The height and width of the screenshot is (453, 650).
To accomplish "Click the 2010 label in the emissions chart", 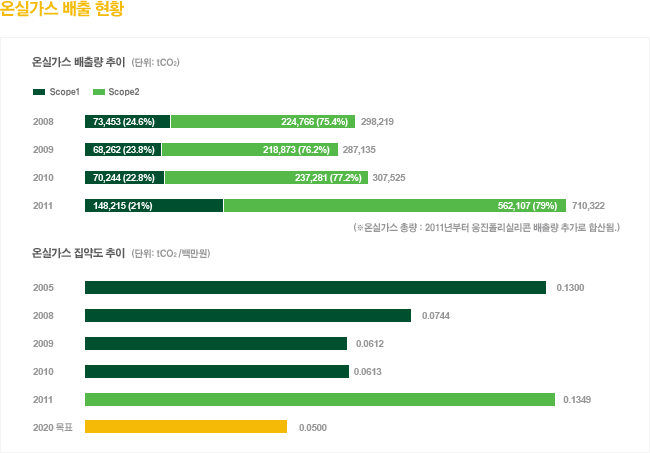I will pyautogui.click(x=44, y=178).
